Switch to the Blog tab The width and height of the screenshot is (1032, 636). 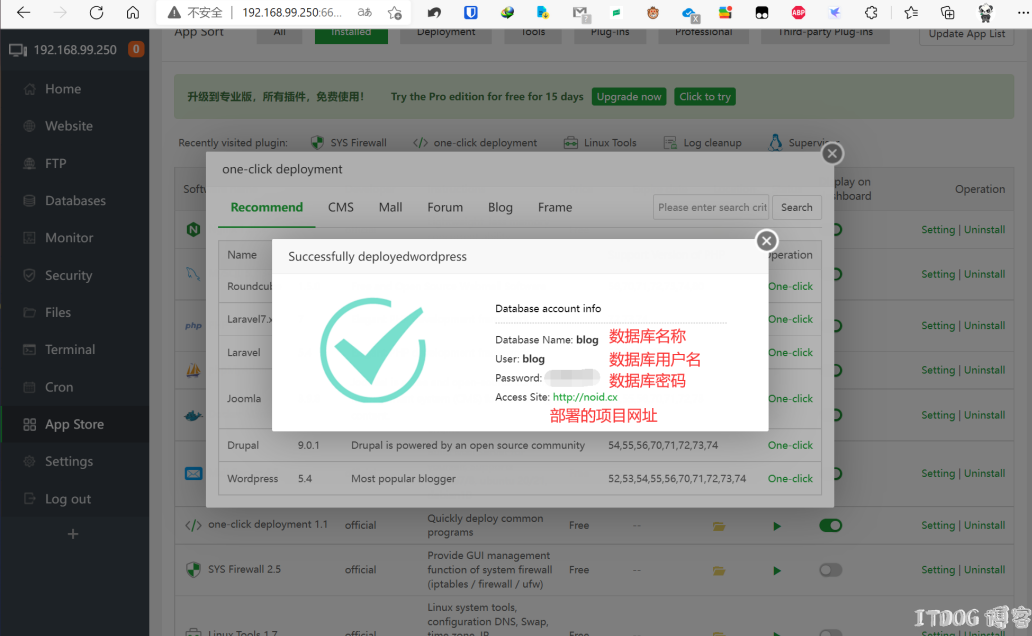tap(500, 207)
